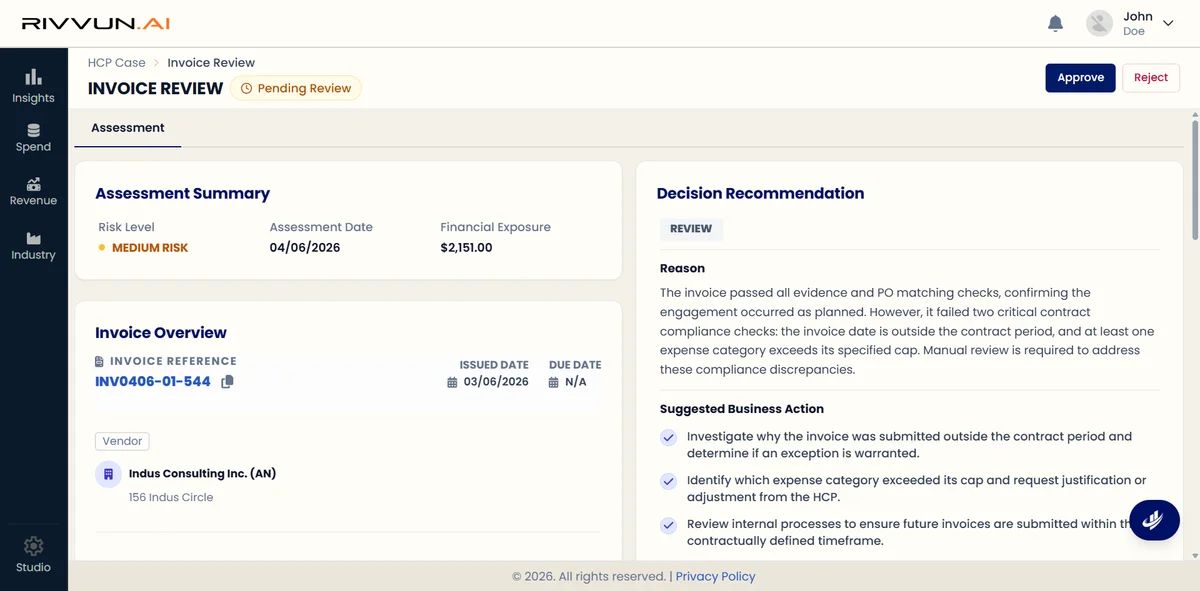
Task: Approve the invoice
Action: pyautogui.click(x=1080, y=78)
